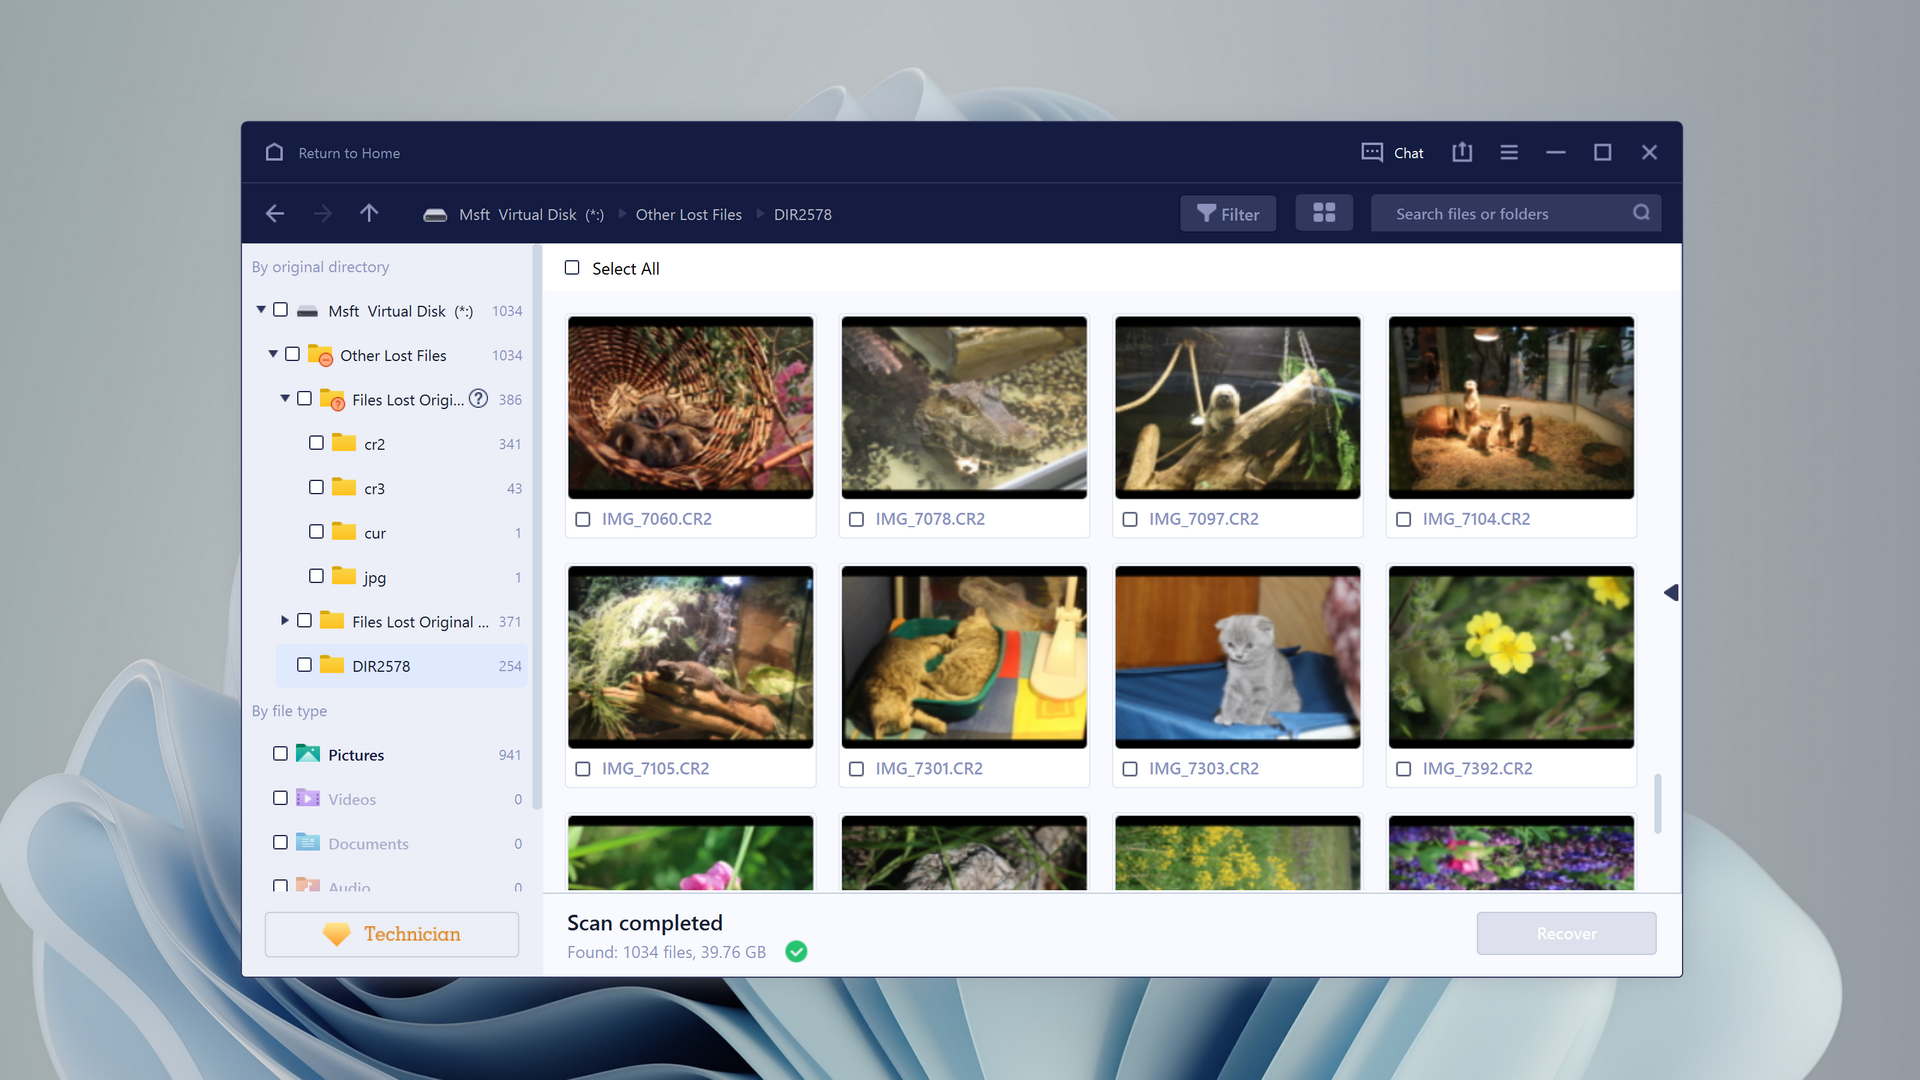This screenshot has height=1080, width=1920.
Task: Go forward with the right arrow
Action: click(322, 213)
